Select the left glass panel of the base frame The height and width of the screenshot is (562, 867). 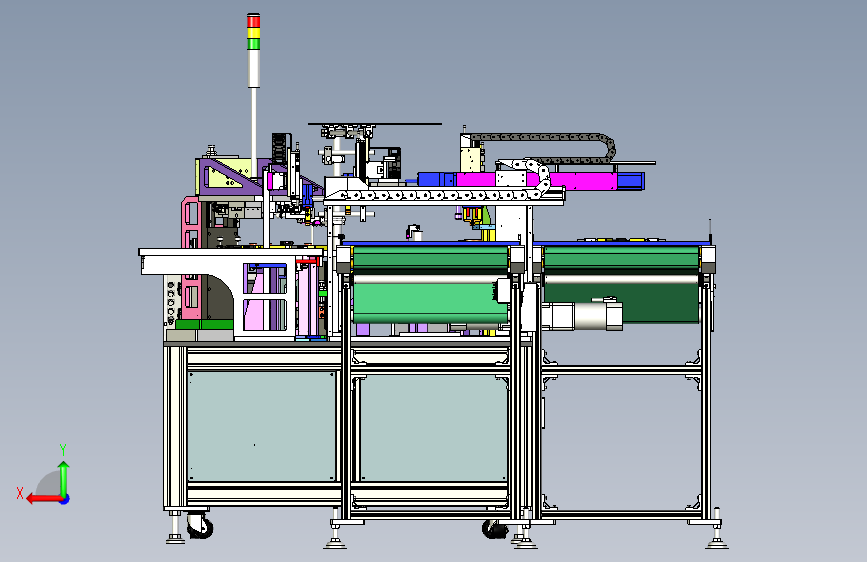pos(262,426)
